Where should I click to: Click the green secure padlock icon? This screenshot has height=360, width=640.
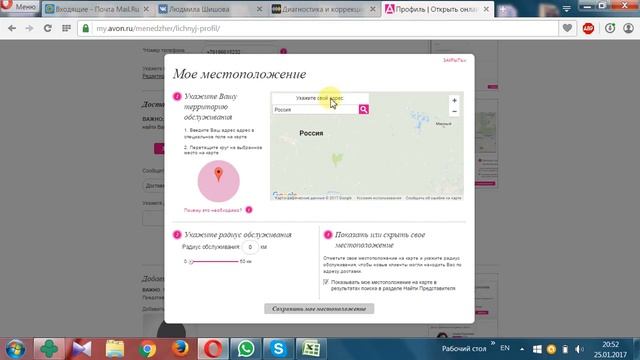pos(85,28)
